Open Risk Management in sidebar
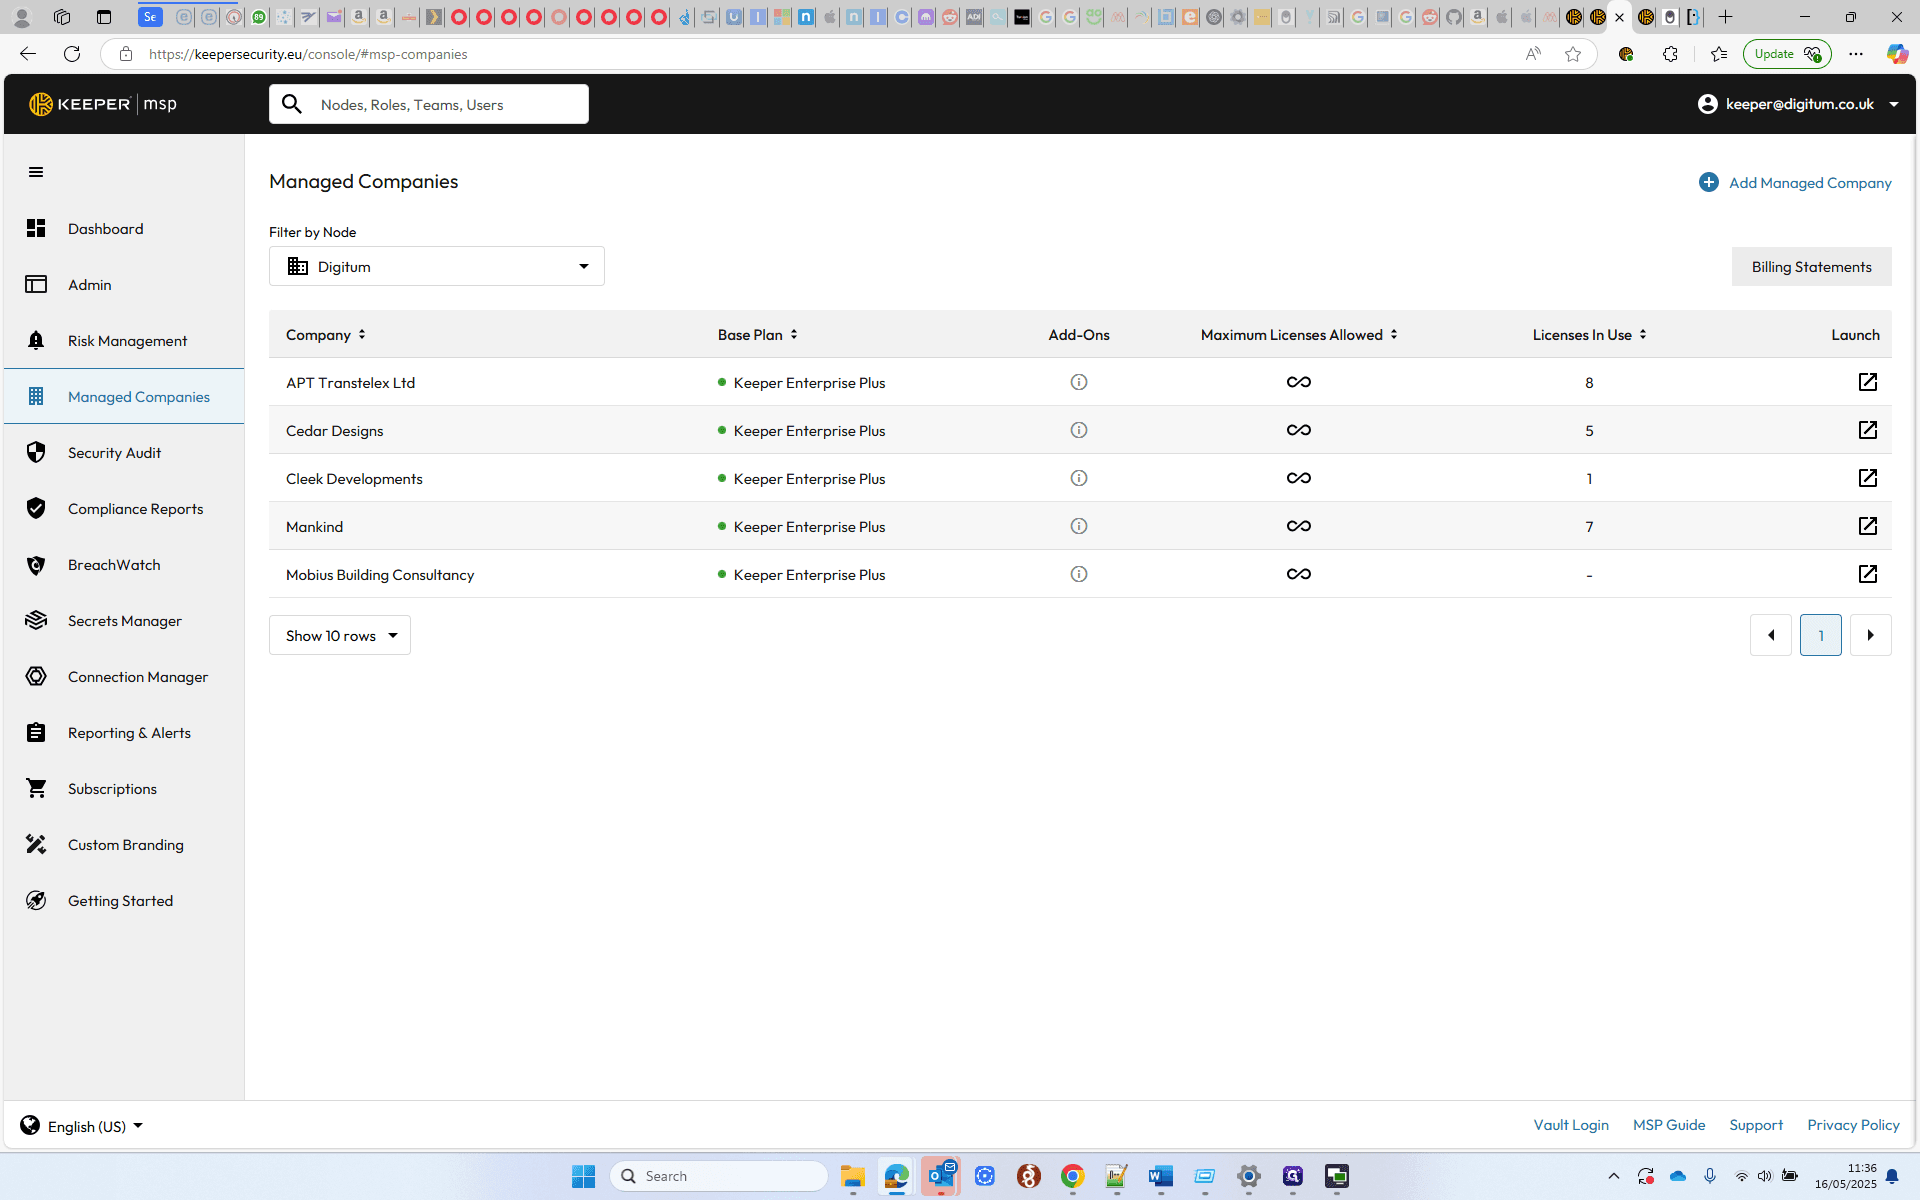 [124, 341]
